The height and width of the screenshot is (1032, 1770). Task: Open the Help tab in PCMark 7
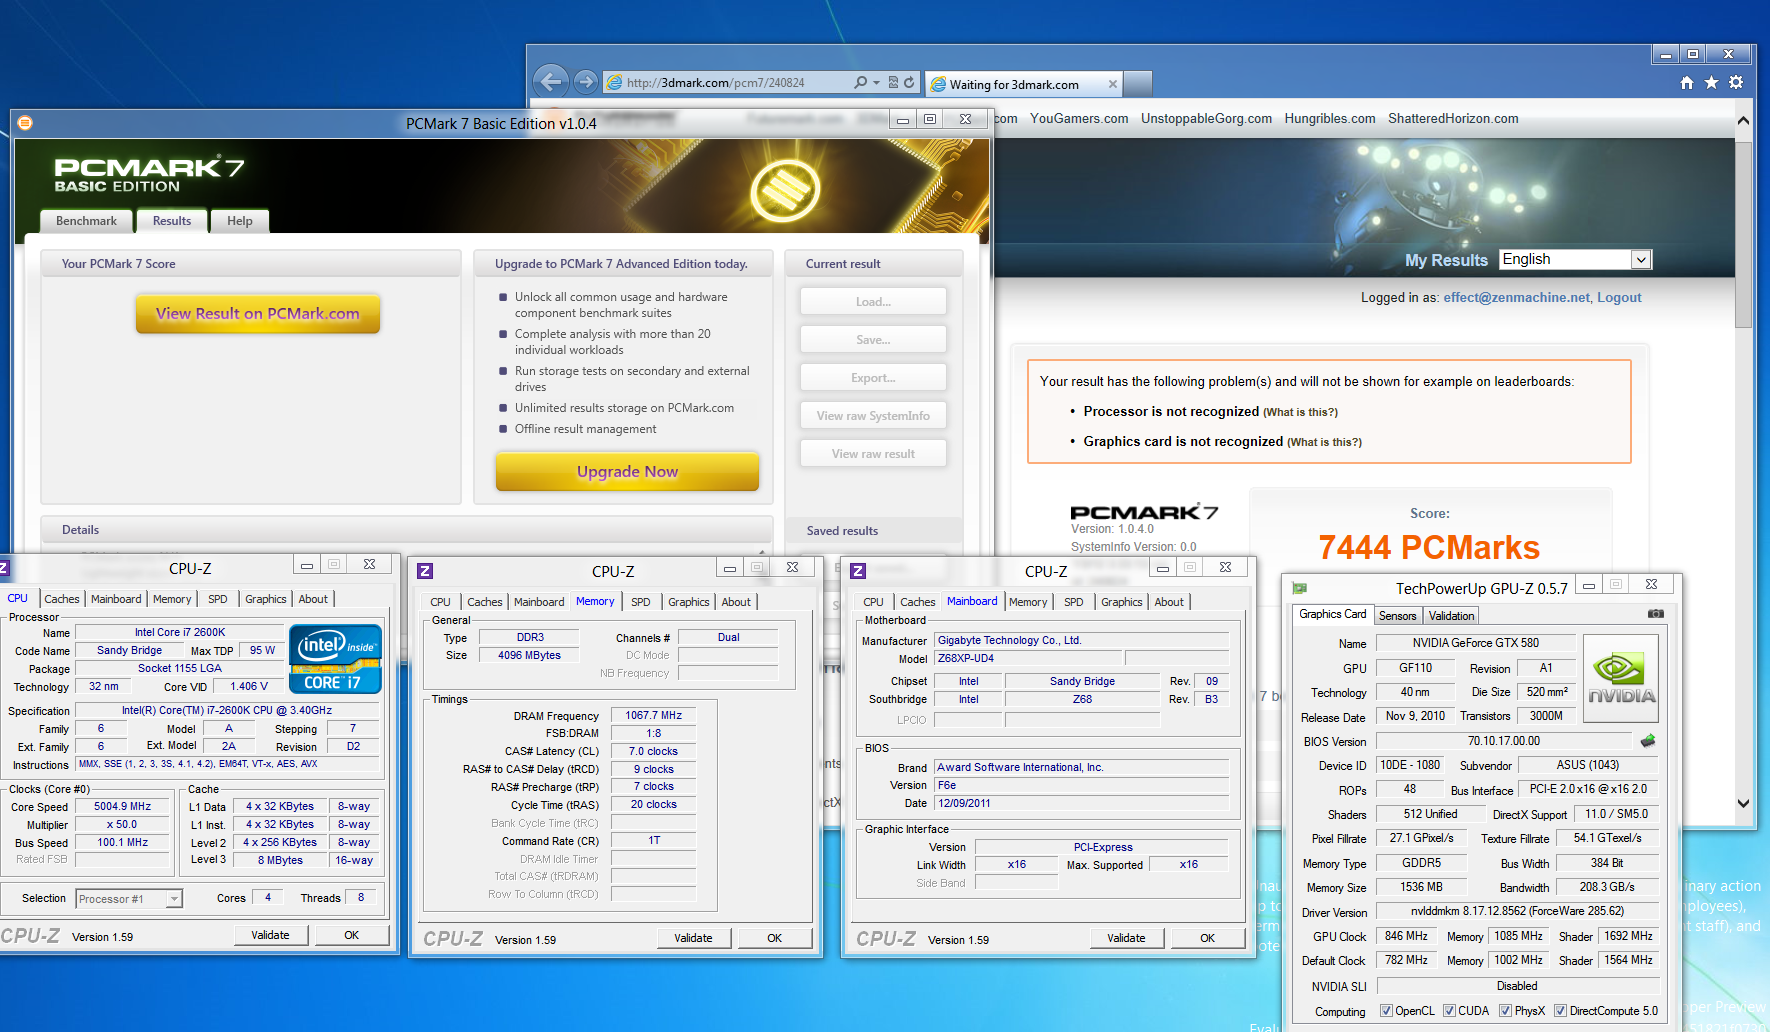(240, 221)
